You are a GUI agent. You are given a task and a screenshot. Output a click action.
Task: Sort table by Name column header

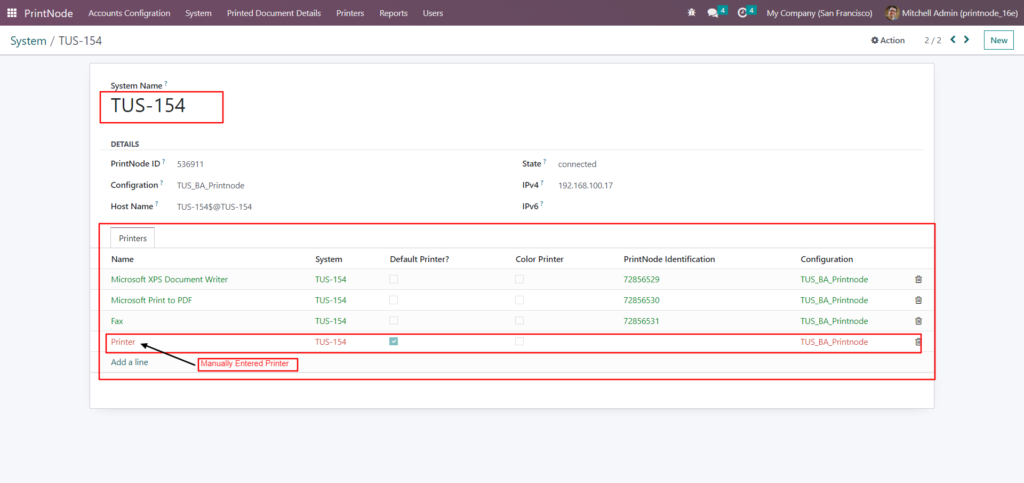coord(121,259)
